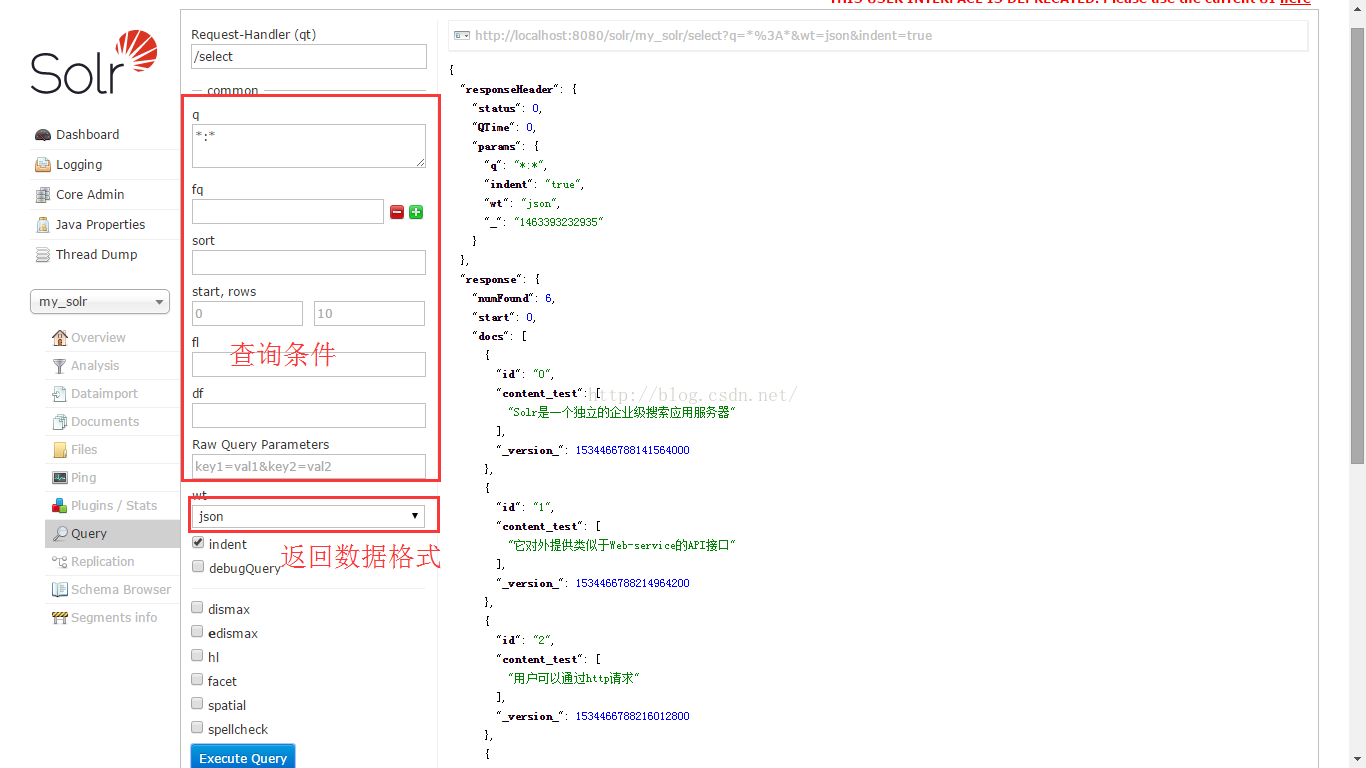1366x768 pixels.
Task: Focus the fl field list input
Action: (309, 364)
